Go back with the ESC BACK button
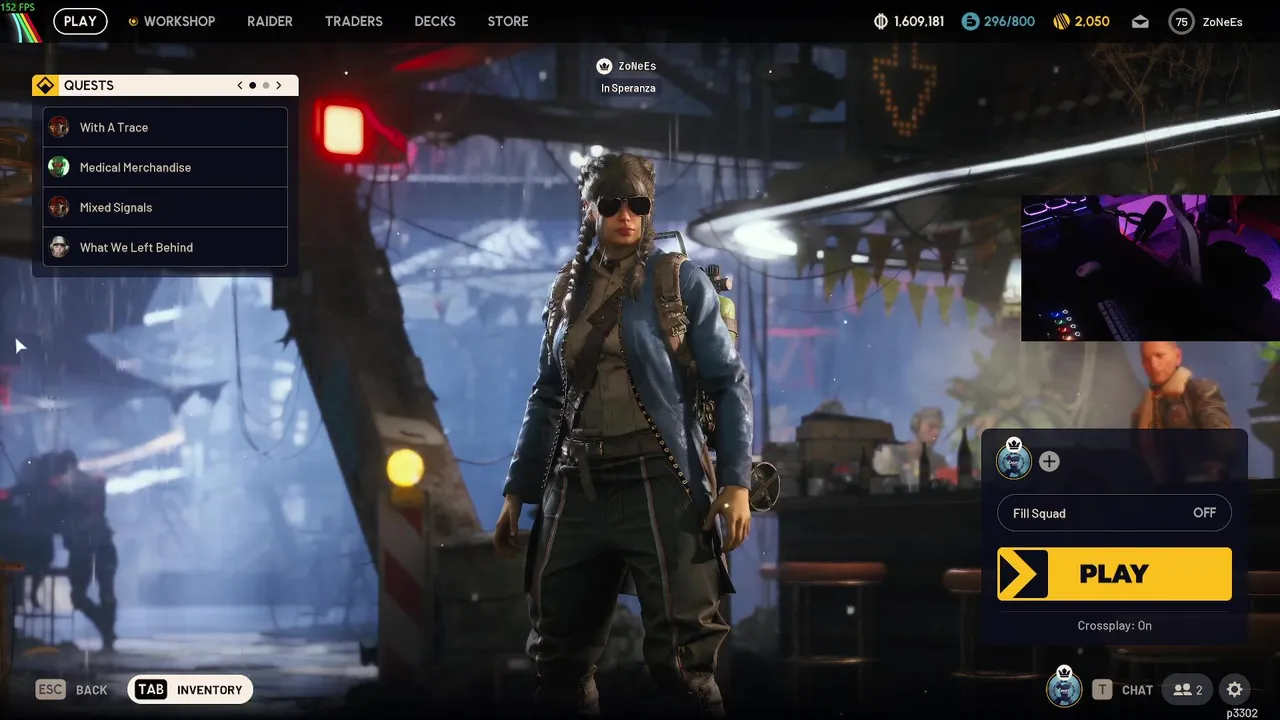 71,689
